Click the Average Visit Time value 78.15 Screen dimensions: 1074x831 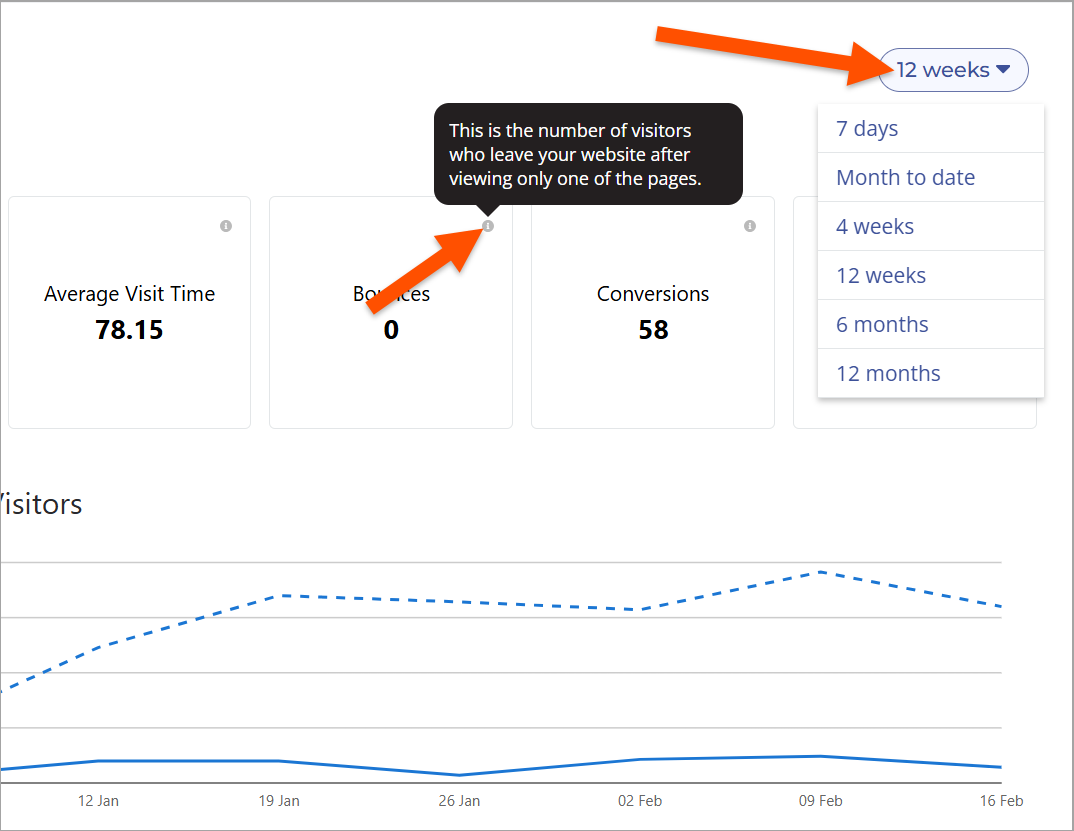129,330
